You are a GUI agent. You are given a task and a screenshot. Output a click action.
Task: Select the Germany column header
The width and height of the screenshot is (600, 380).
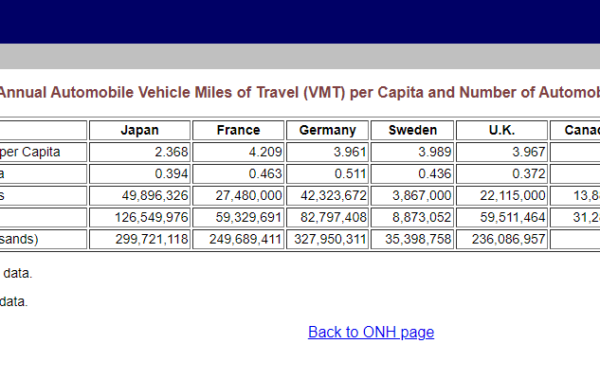(328, 130)
